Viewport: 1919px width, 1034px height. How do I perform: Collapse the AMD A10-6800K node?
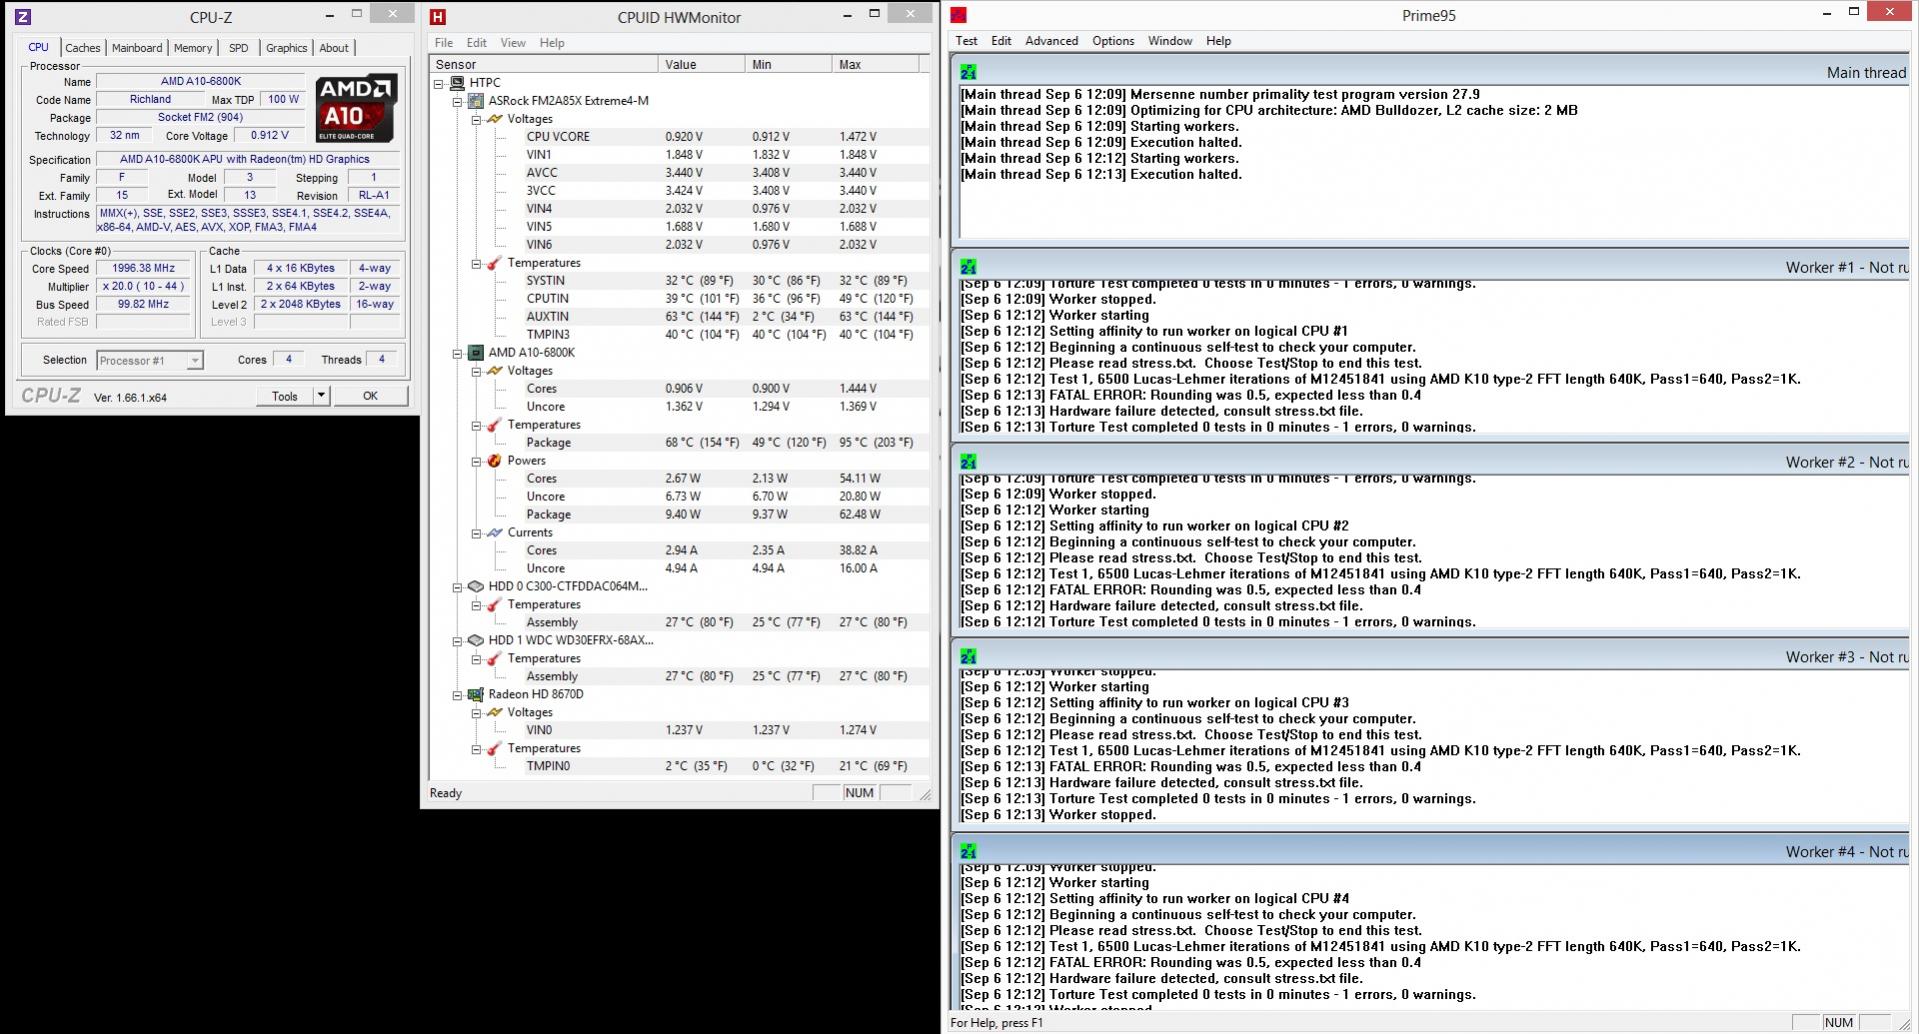458,353
